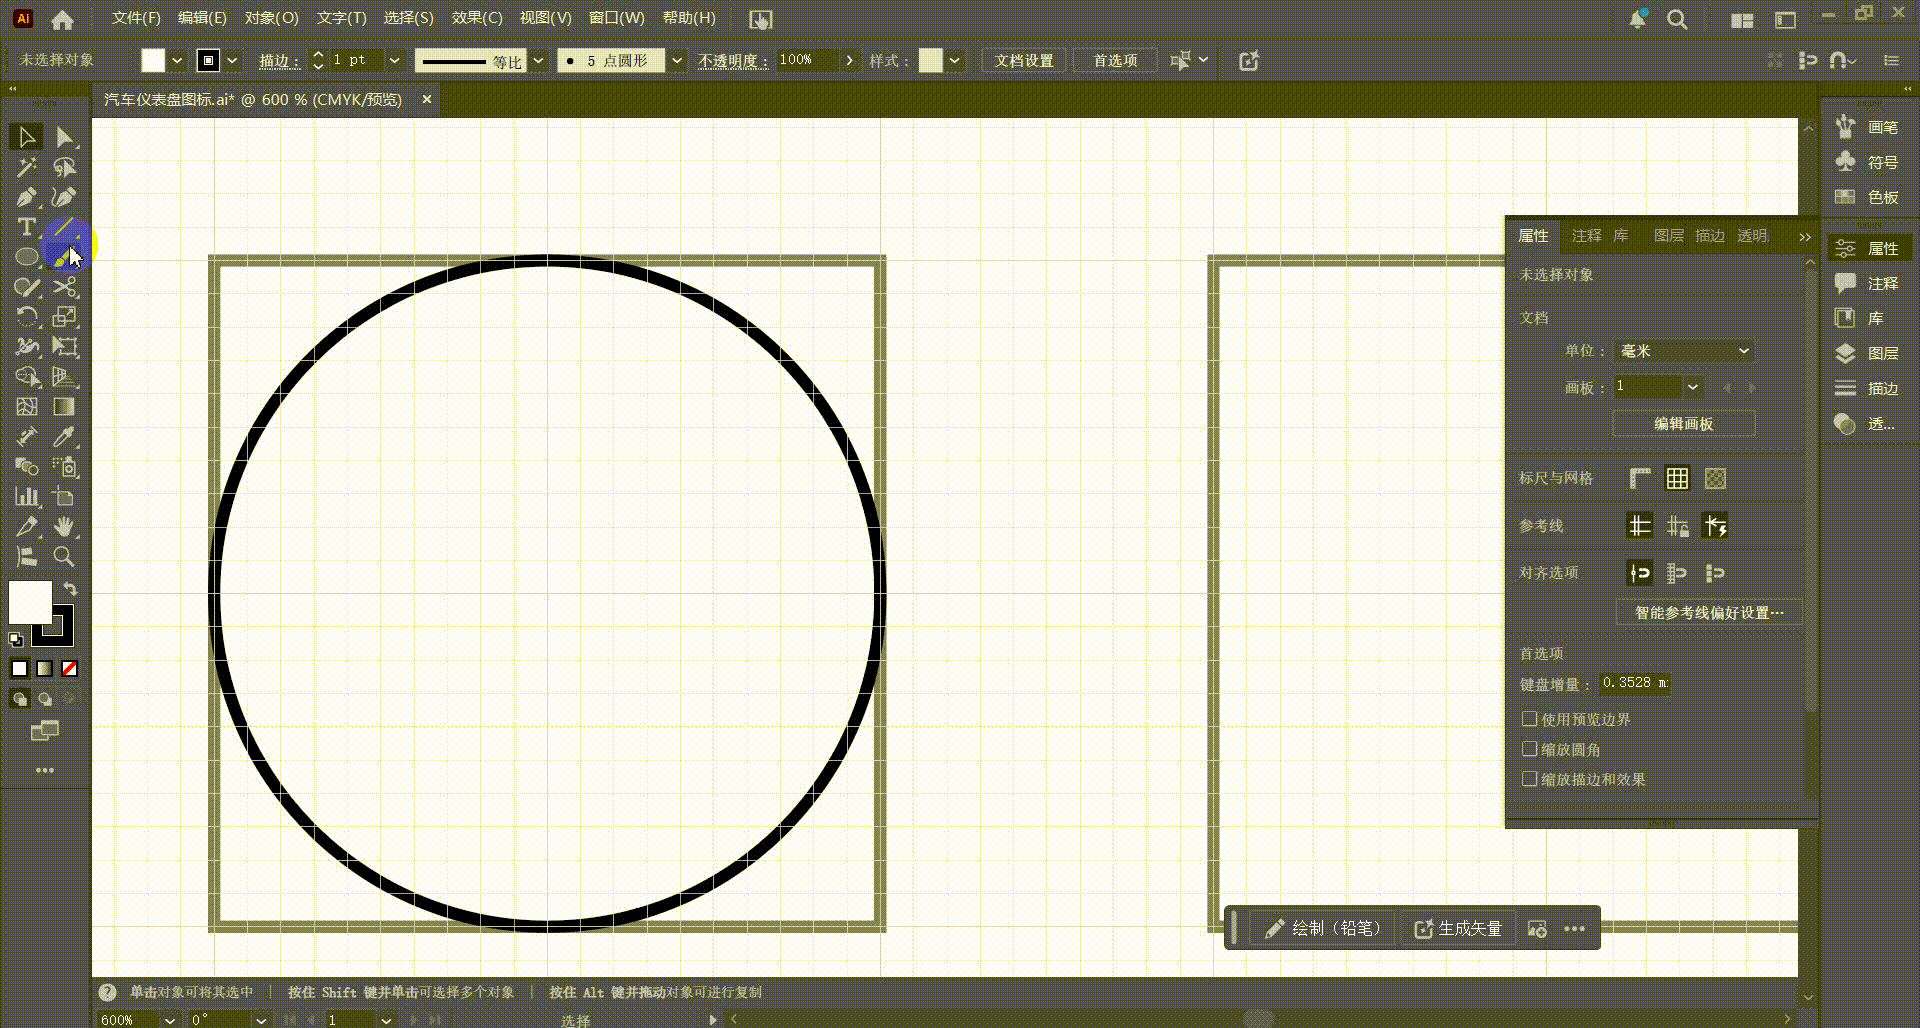Open the 窗口(W) menu
This screenshot has height=1028, width=1920.
click(617, 18)
